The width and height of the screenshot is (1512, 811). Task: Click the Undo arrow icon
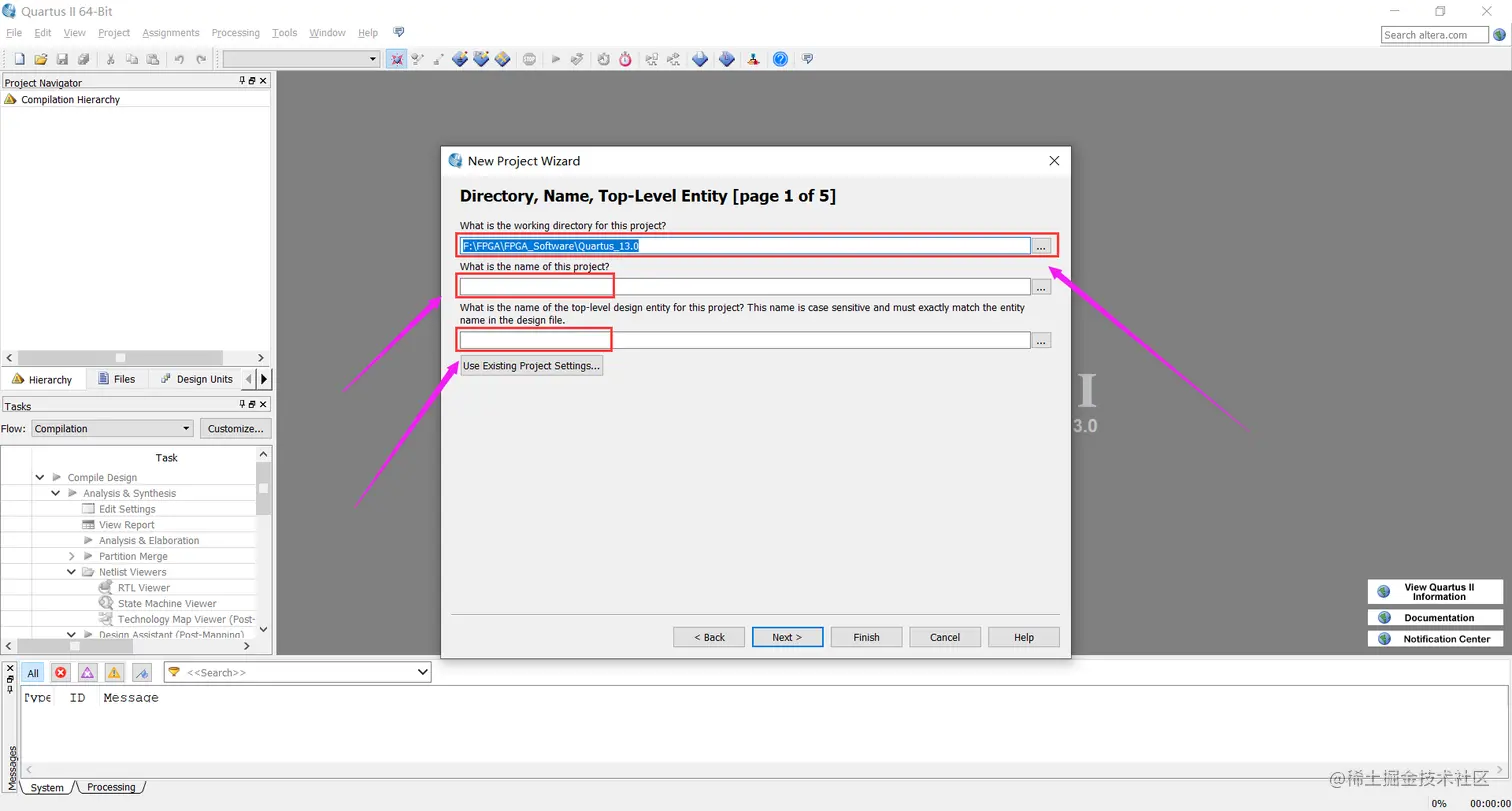179,59
